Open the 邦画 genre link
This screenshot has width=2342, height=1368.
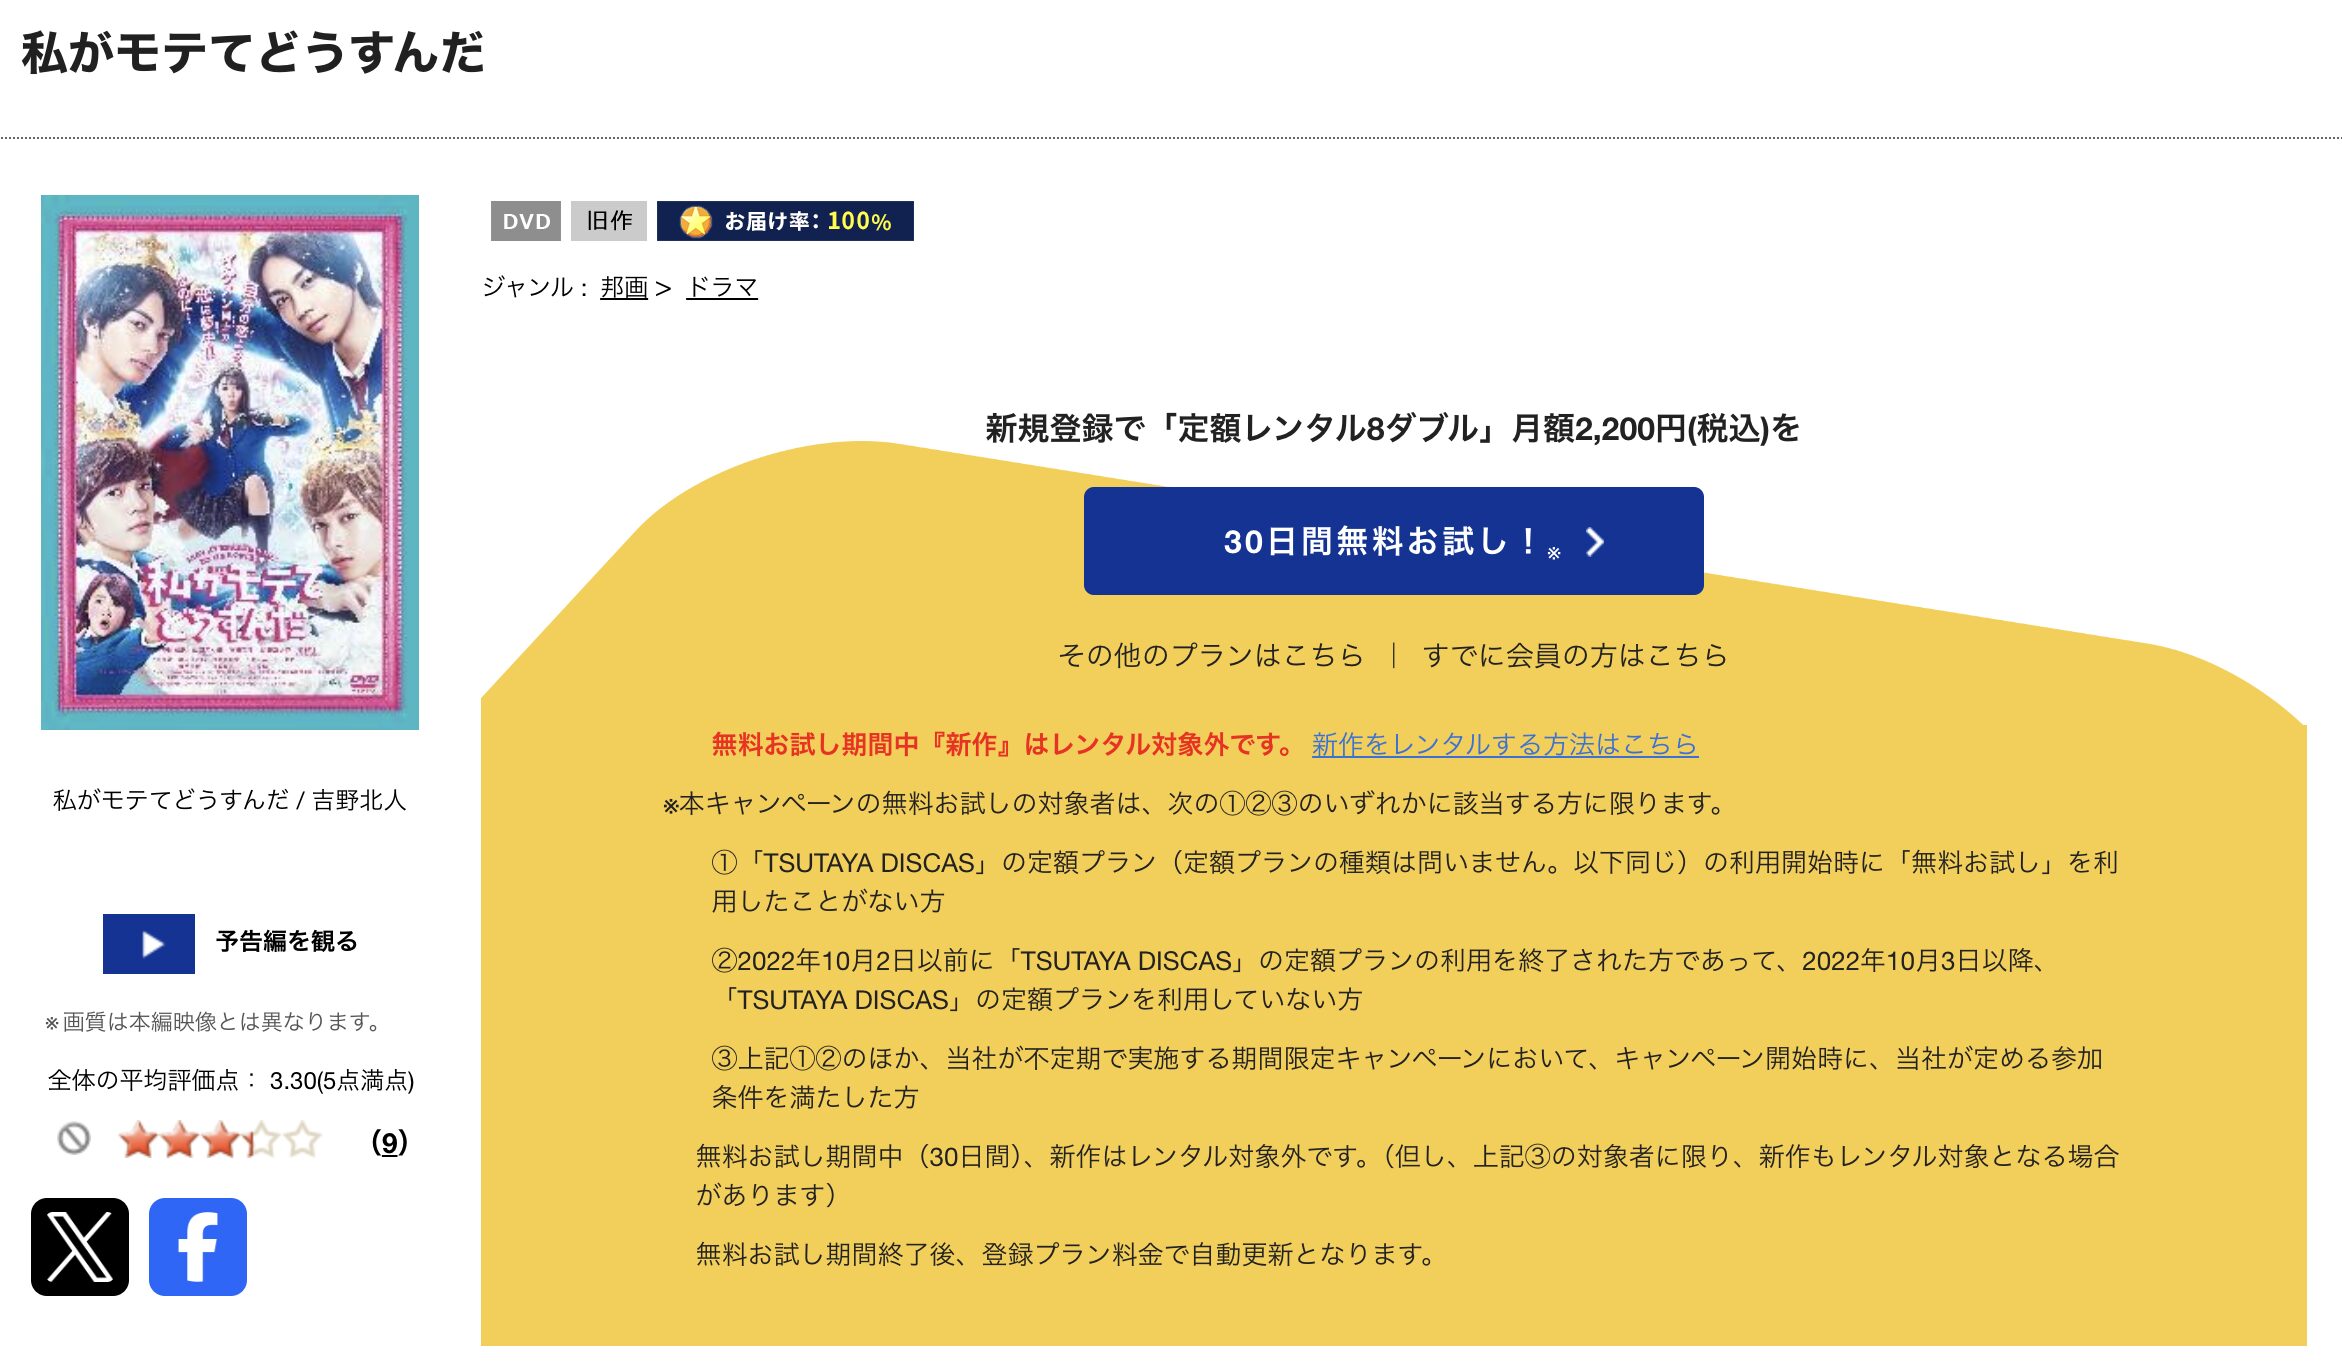coord(624,287)
